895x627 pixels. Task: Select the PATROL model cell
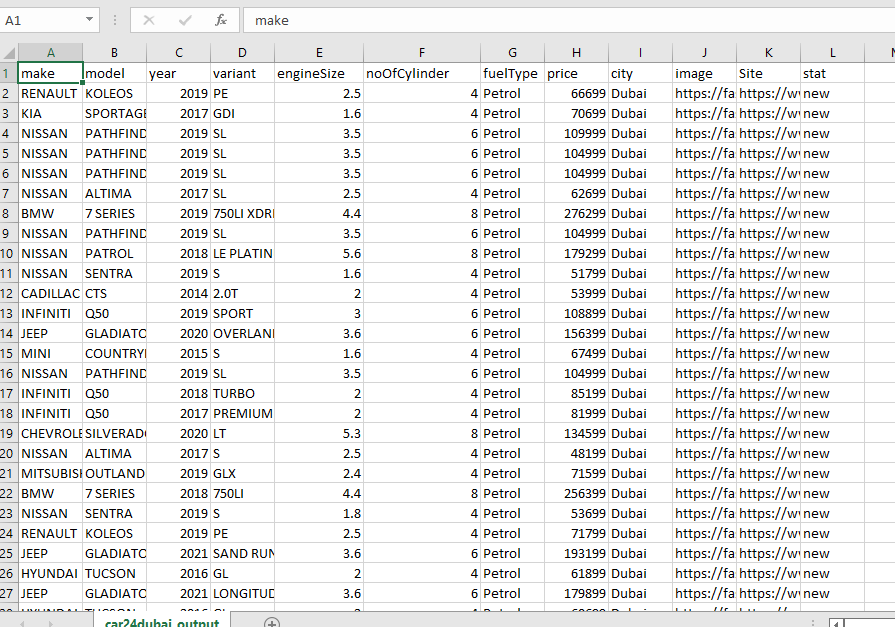[x=115, y=254]
